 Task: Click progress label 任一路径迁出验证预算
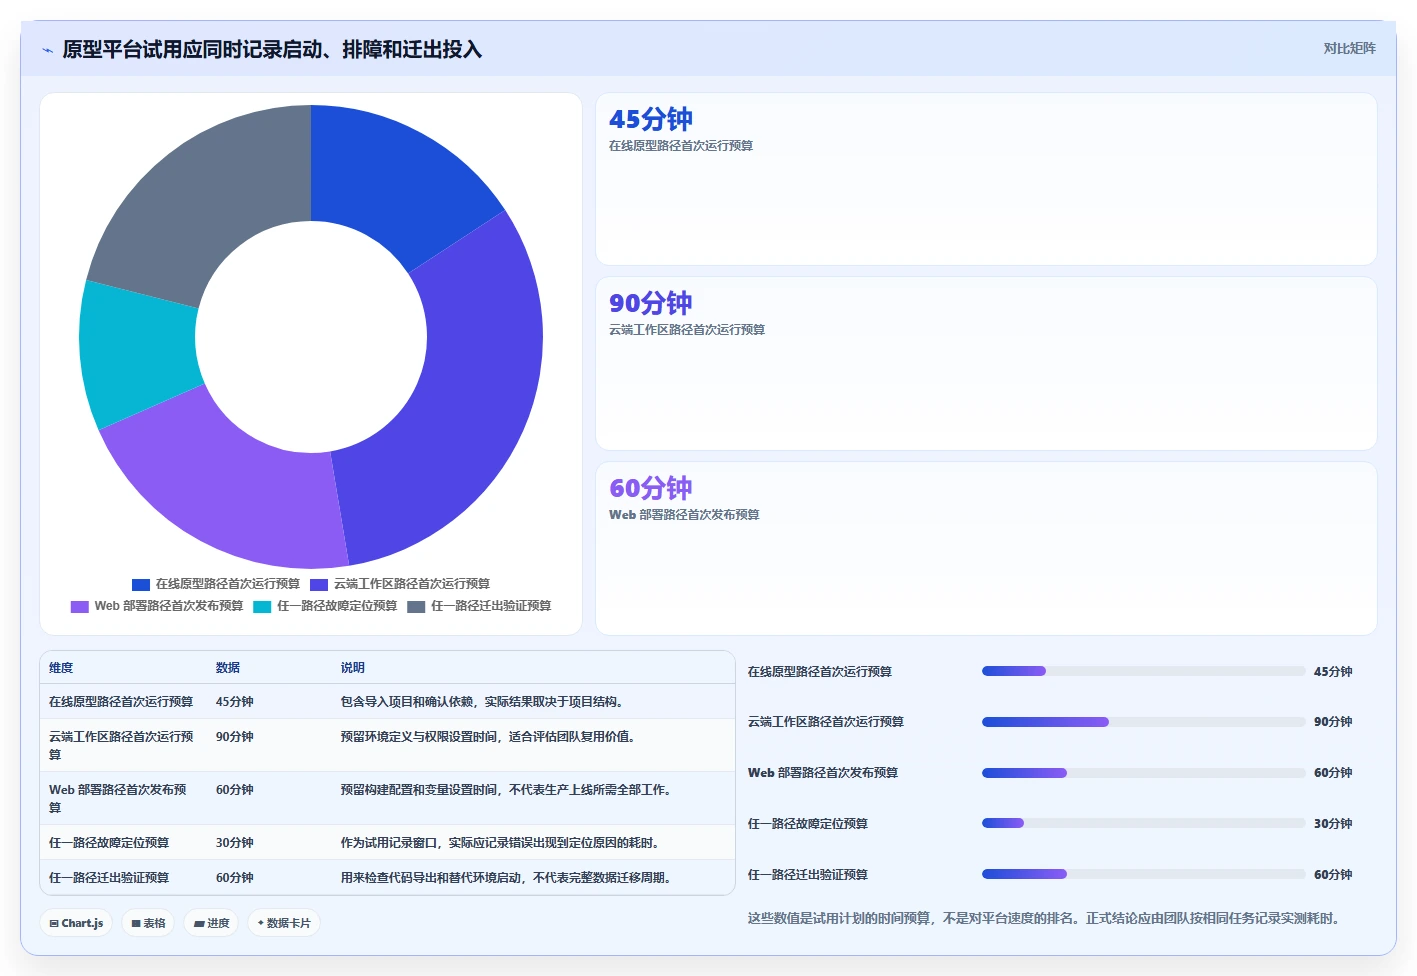[x=808, y=874]
